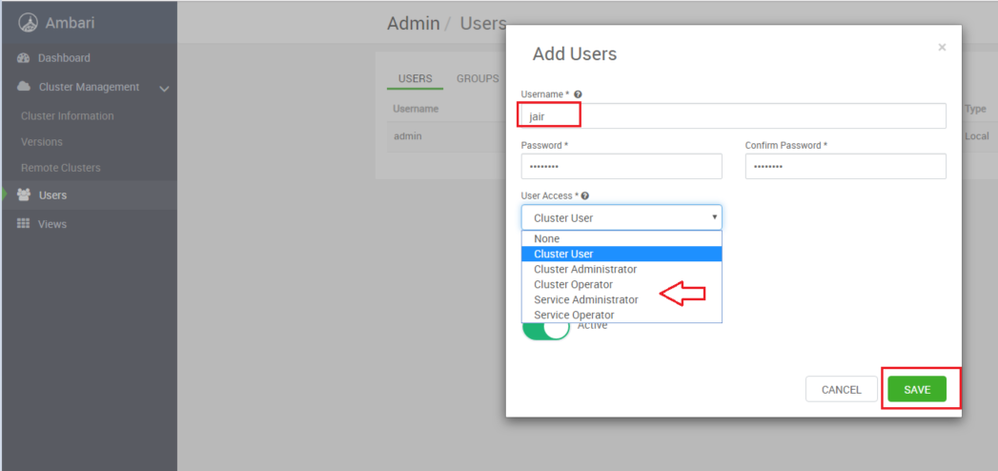Open the Dashboard icon in sidebar

24,58
